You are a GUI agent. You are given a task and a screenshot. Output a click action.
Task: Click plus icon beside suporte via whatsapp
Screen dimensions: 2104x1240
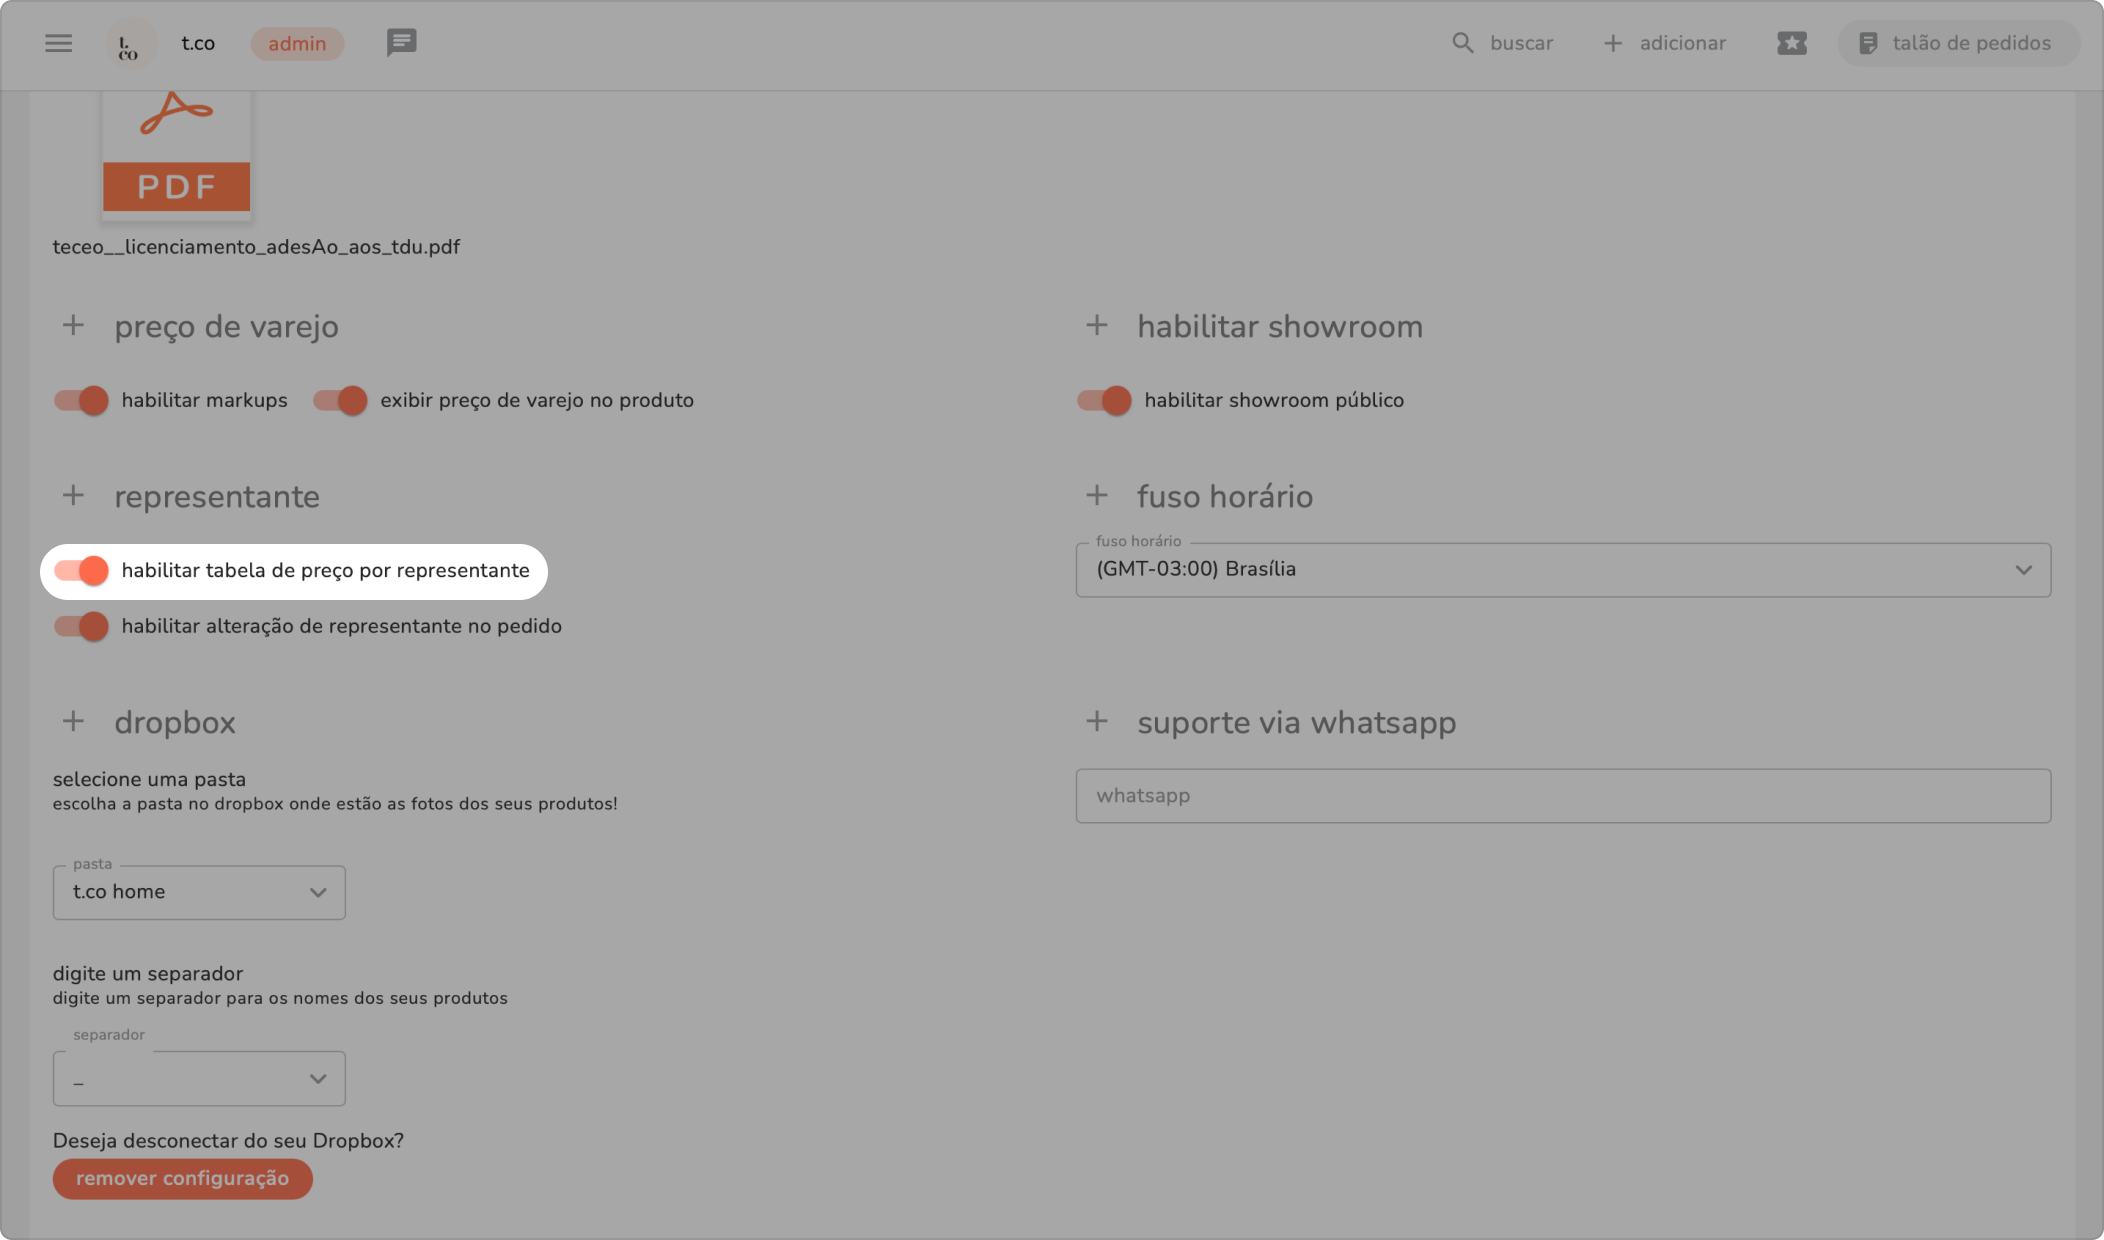click(x=1097, y=722)
